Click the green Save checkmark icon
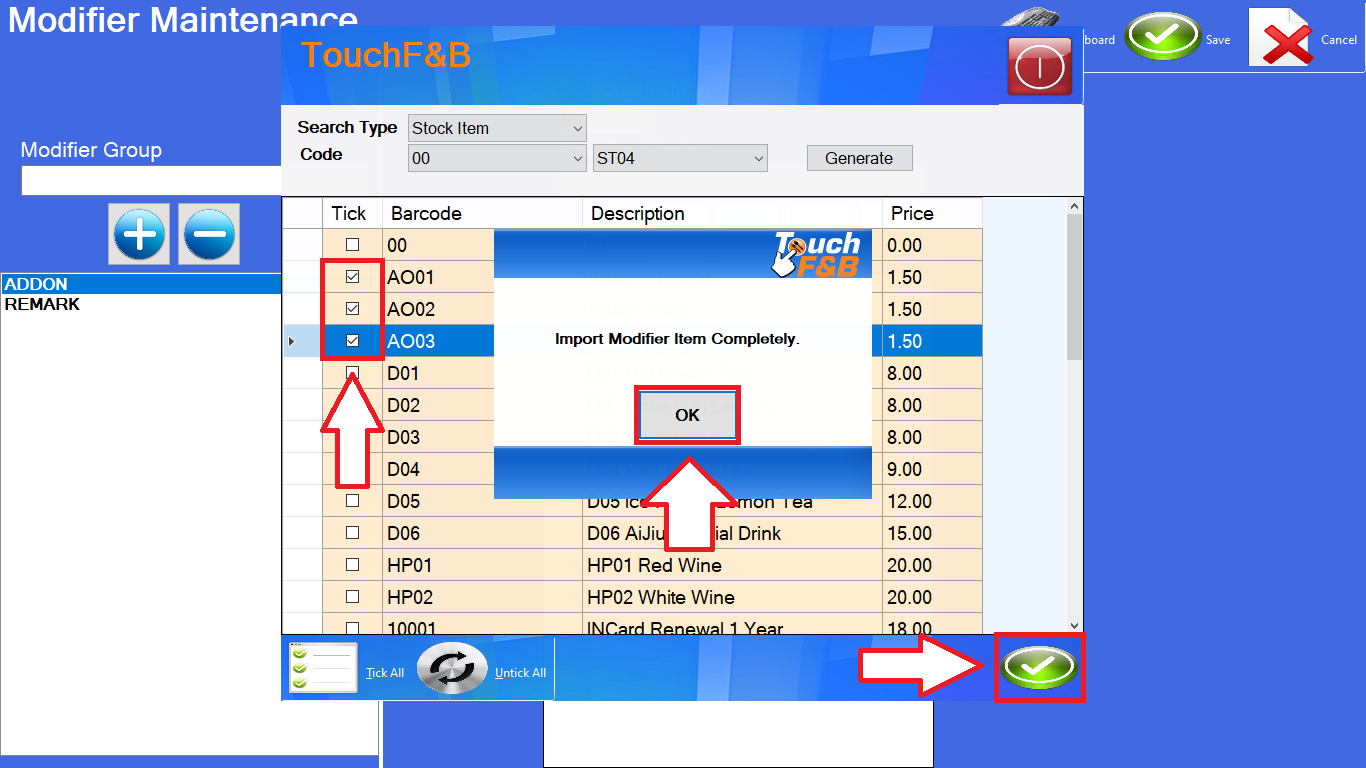Image resolution: width=1366 pixels, height=768 pixels. click(1163, 38)
